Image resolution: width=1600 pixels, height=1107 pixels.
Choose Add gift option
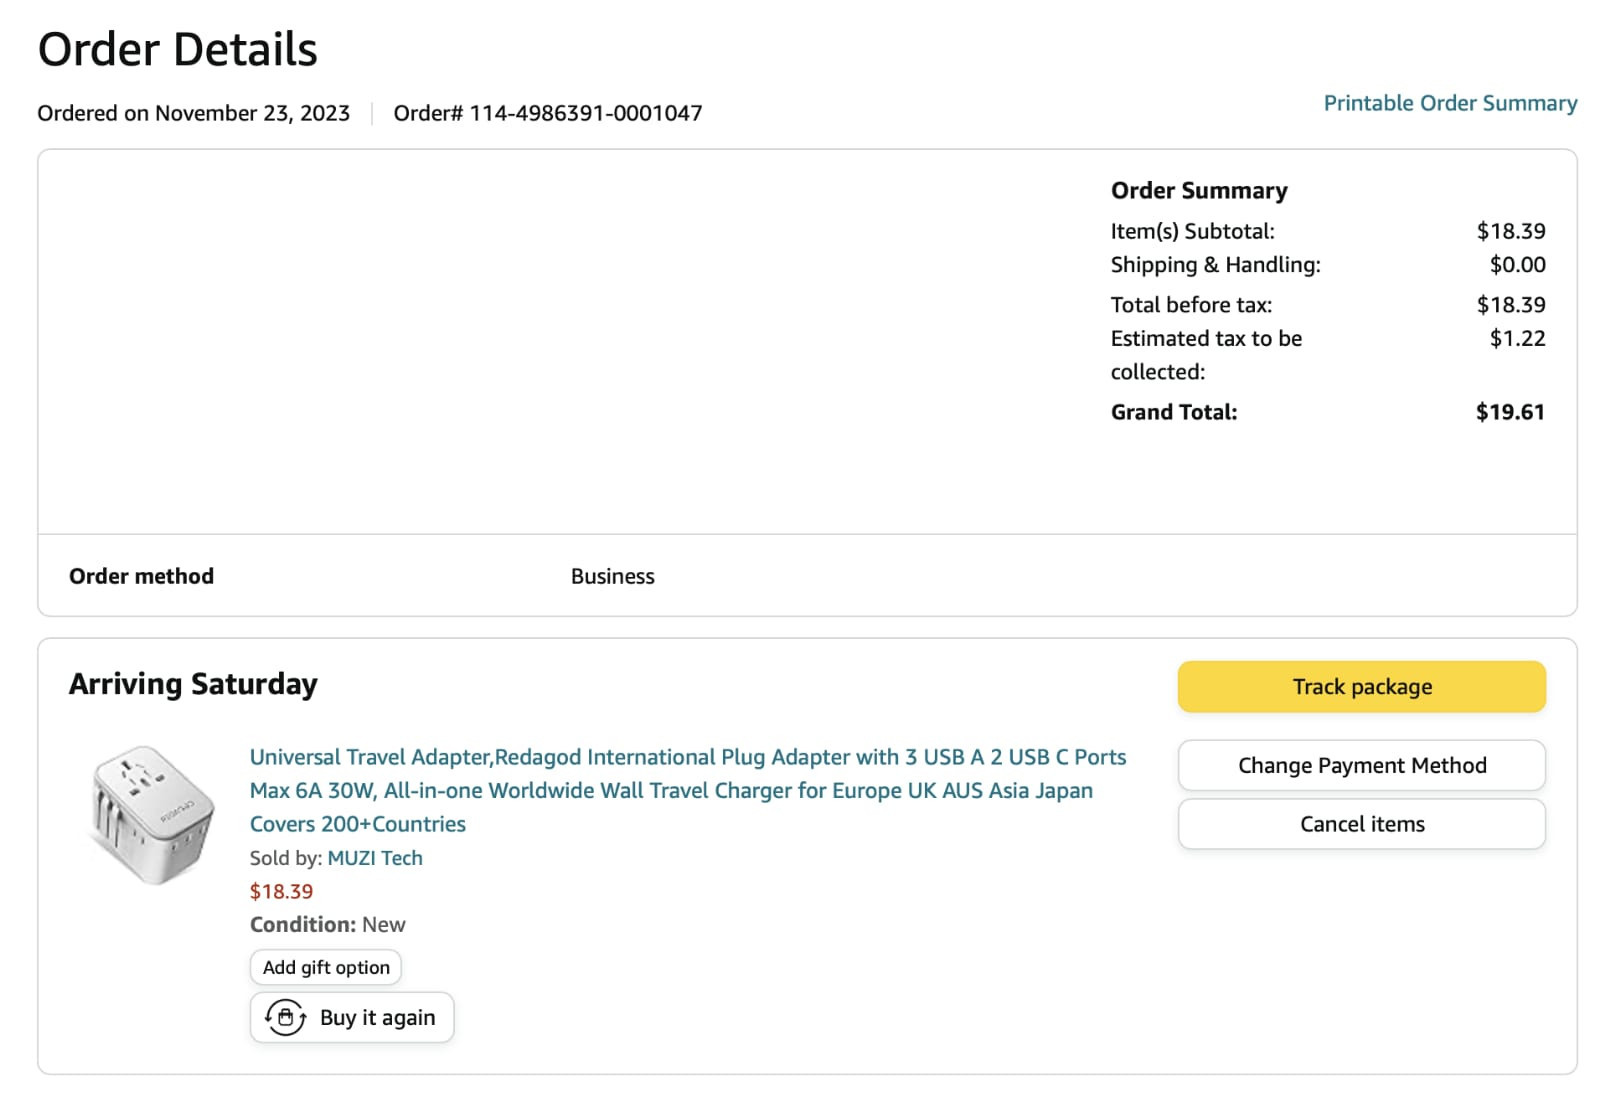[x=326, y=967]
